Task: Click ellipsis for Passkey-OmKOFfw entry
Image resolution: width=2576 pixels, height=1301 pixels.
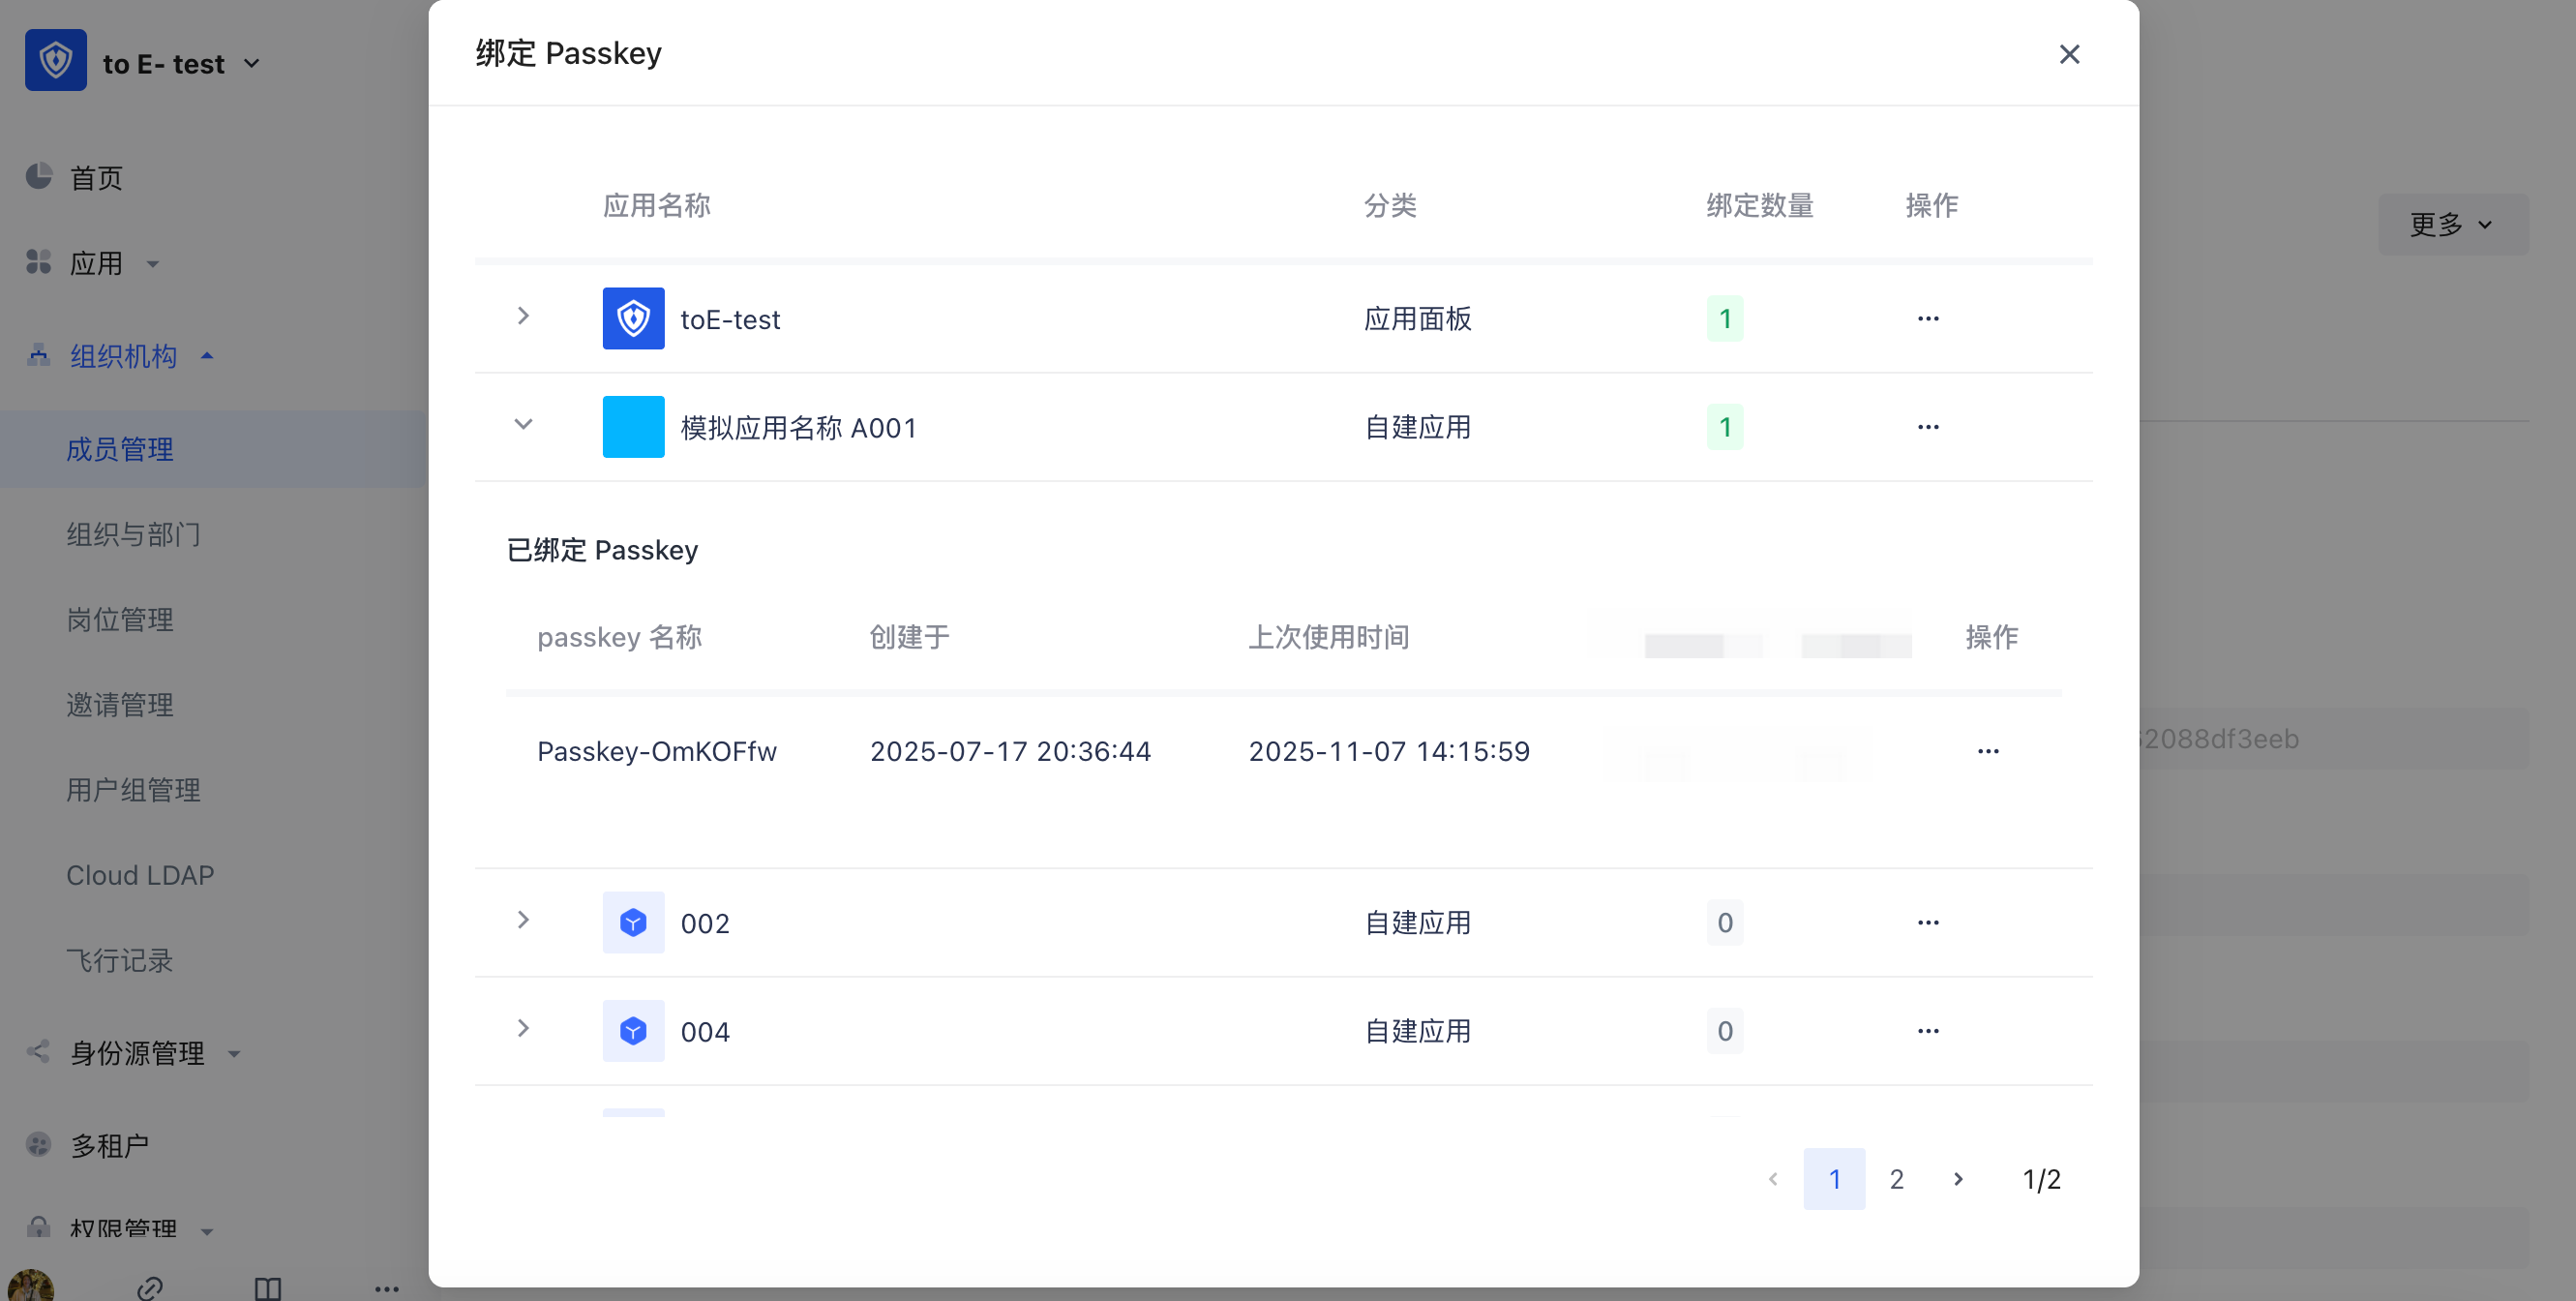Action: pyautogui.click(x=1987, y=751)
